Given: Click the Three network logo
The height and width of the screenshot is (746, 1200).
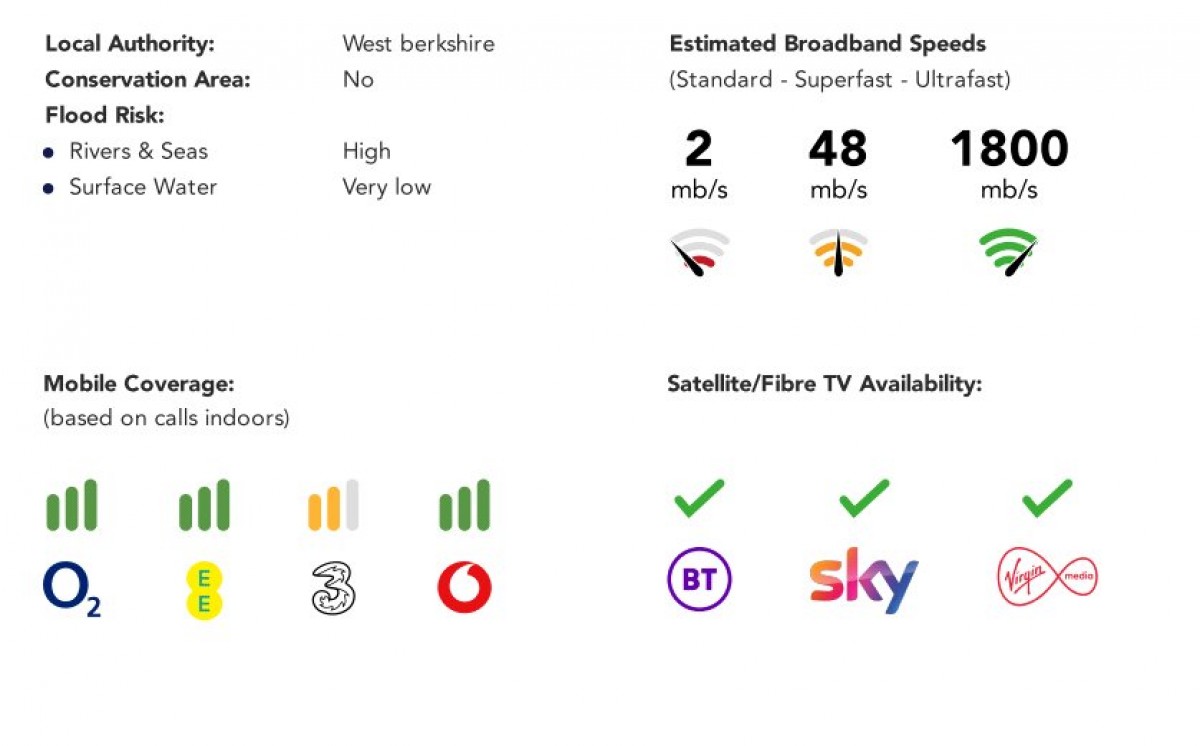Looking at the screenshot, I should click(x=332, y=588).
